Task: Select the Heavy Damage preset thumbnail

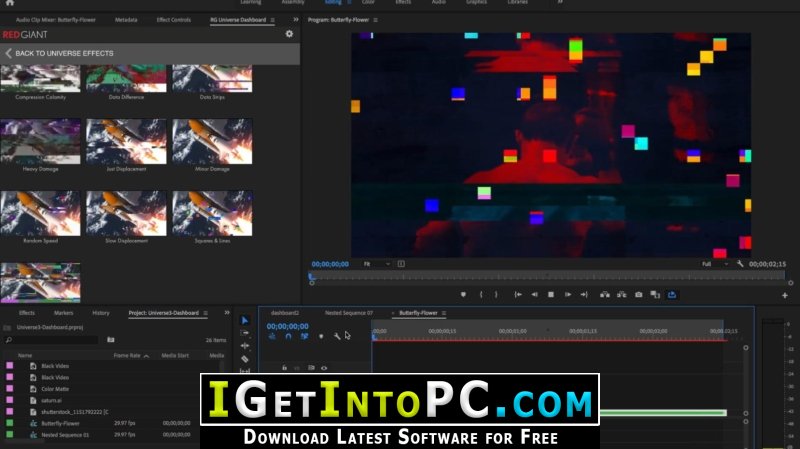Action: point(40,141)
